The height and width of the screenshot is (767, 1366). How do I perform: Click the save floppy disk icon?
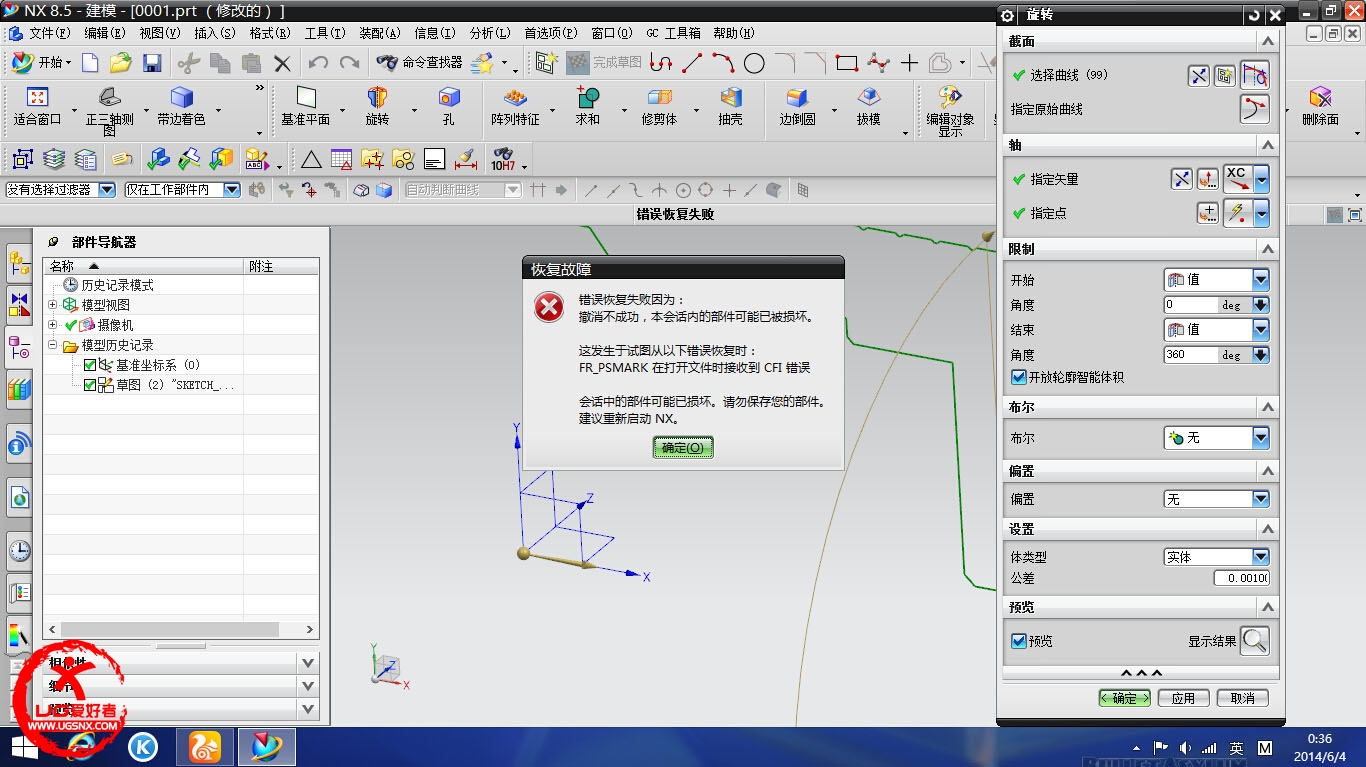152,63
